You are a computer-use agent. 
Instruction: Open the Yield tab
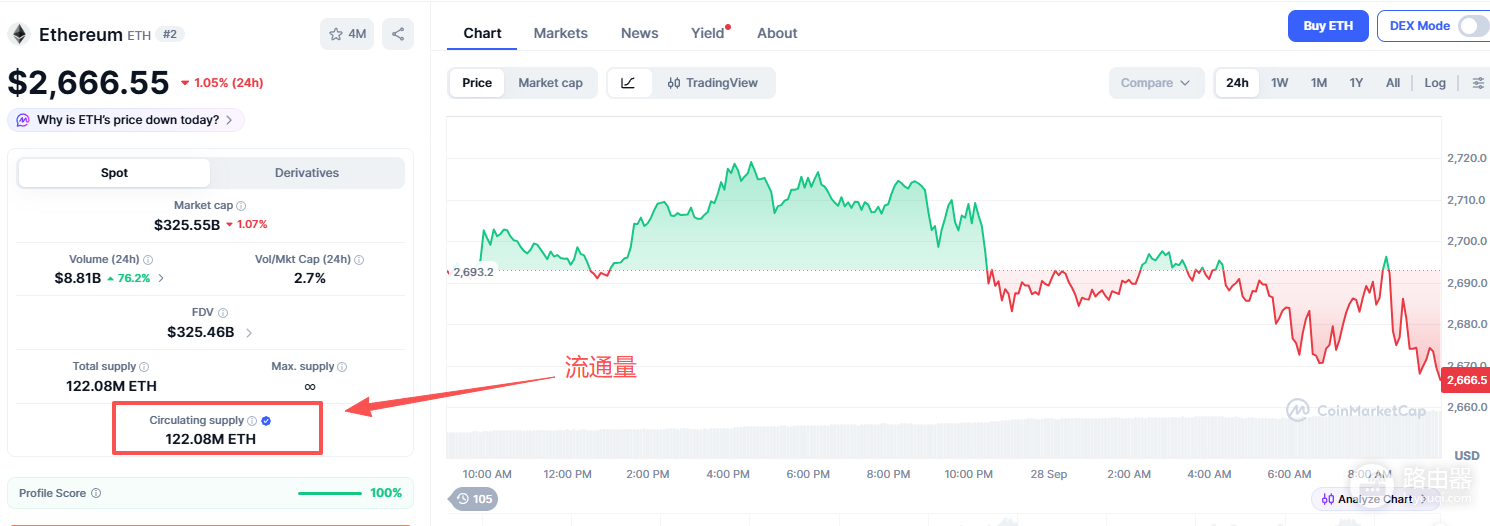tap(708, 33)
